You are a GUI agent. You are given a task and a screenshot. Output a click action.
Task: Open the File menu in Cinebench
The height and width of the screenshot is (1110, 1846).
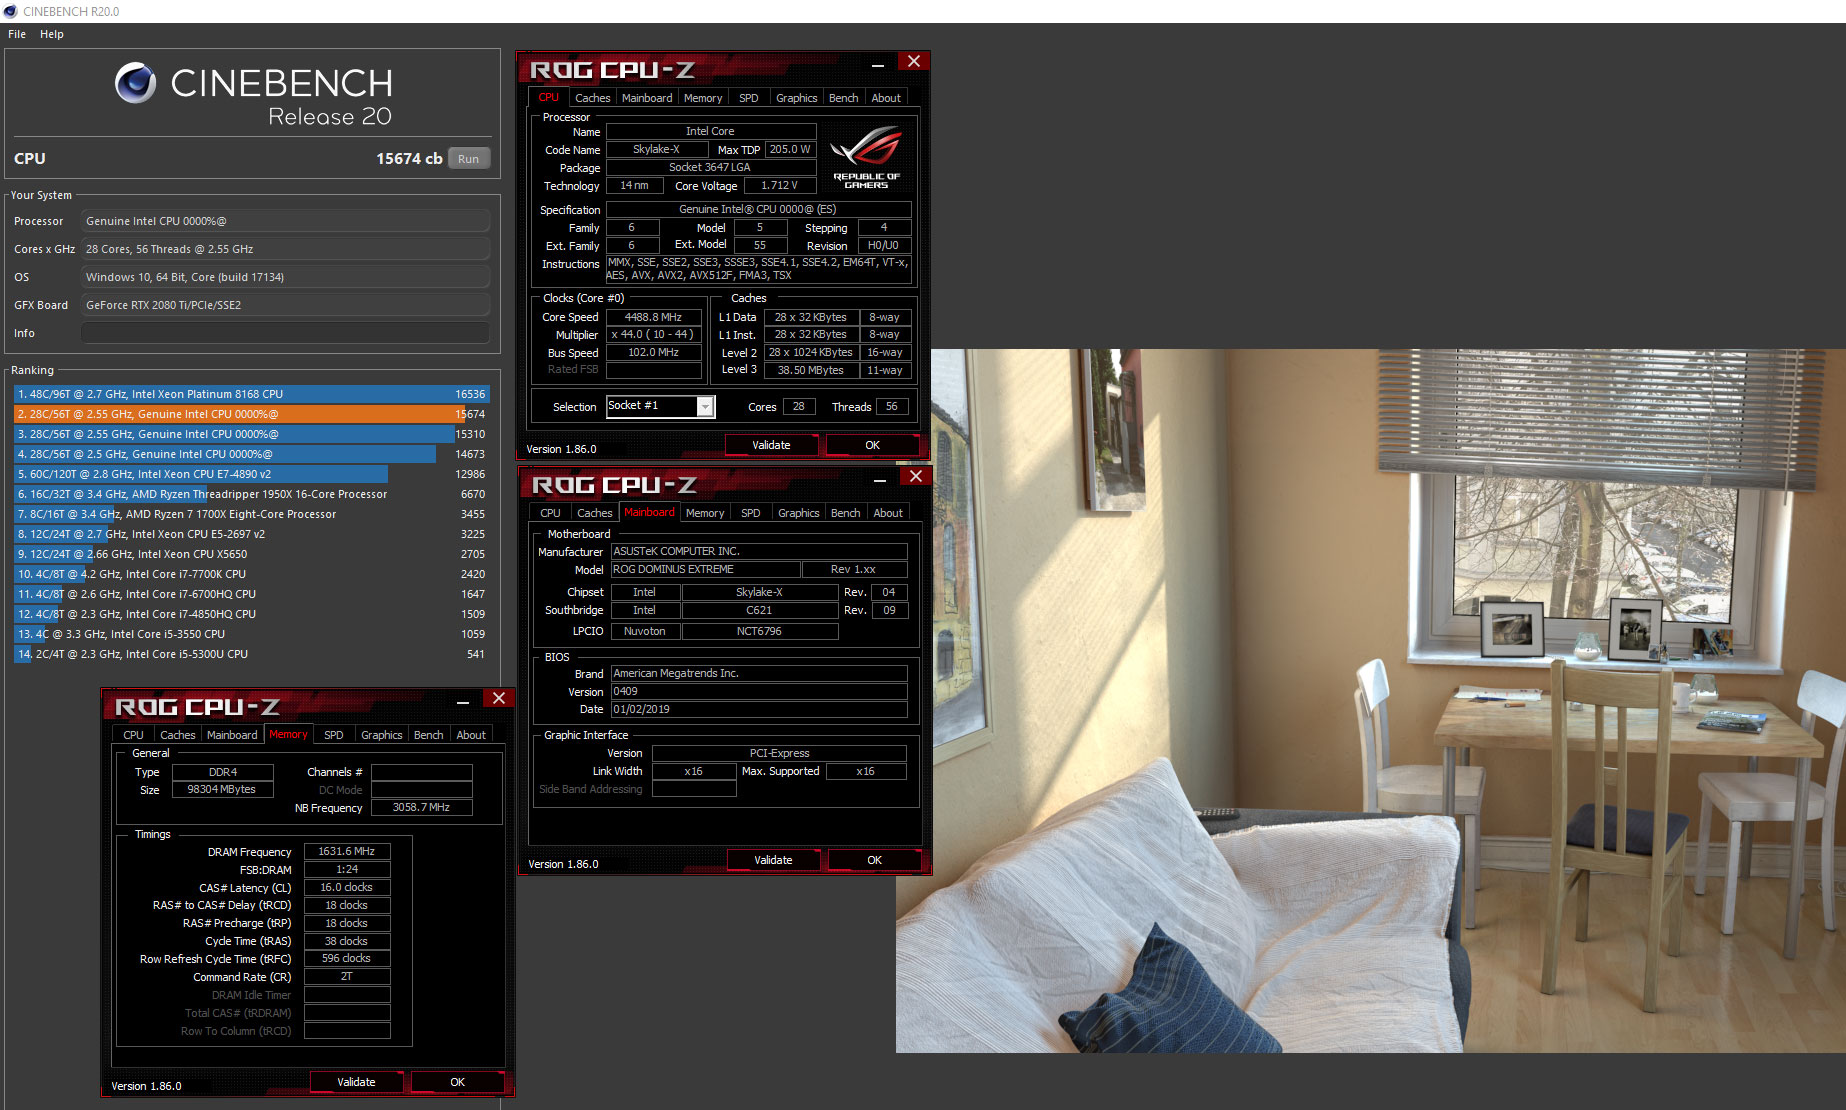[x=17, y=34]
